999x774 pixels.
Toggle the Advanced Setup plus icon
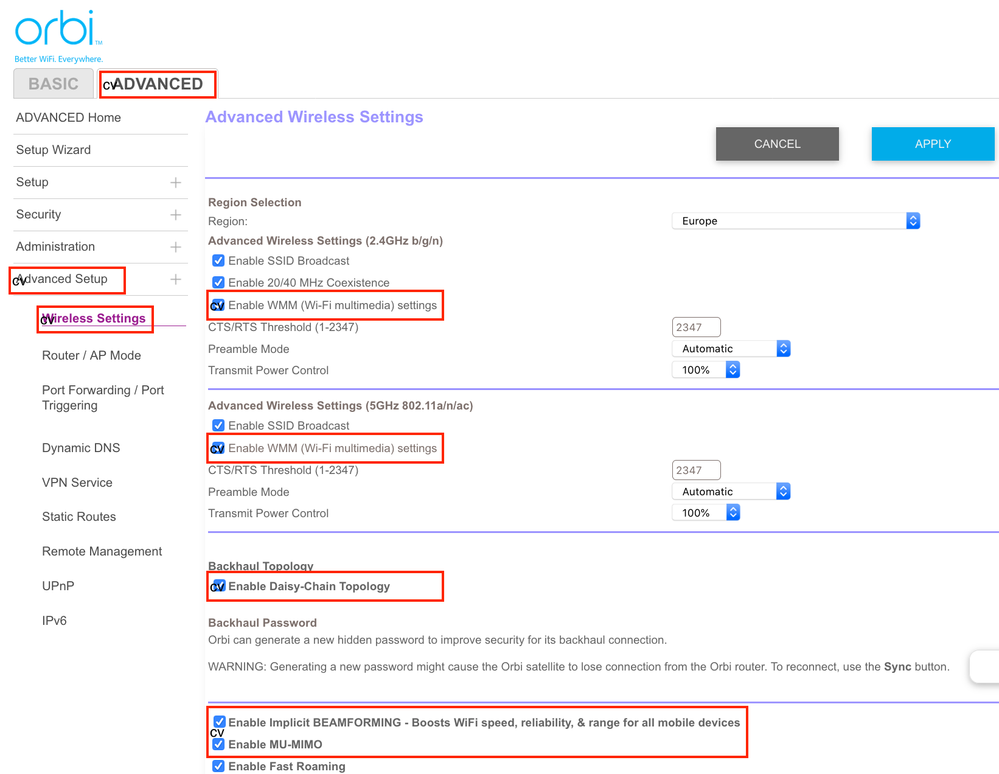click(176, 280)
